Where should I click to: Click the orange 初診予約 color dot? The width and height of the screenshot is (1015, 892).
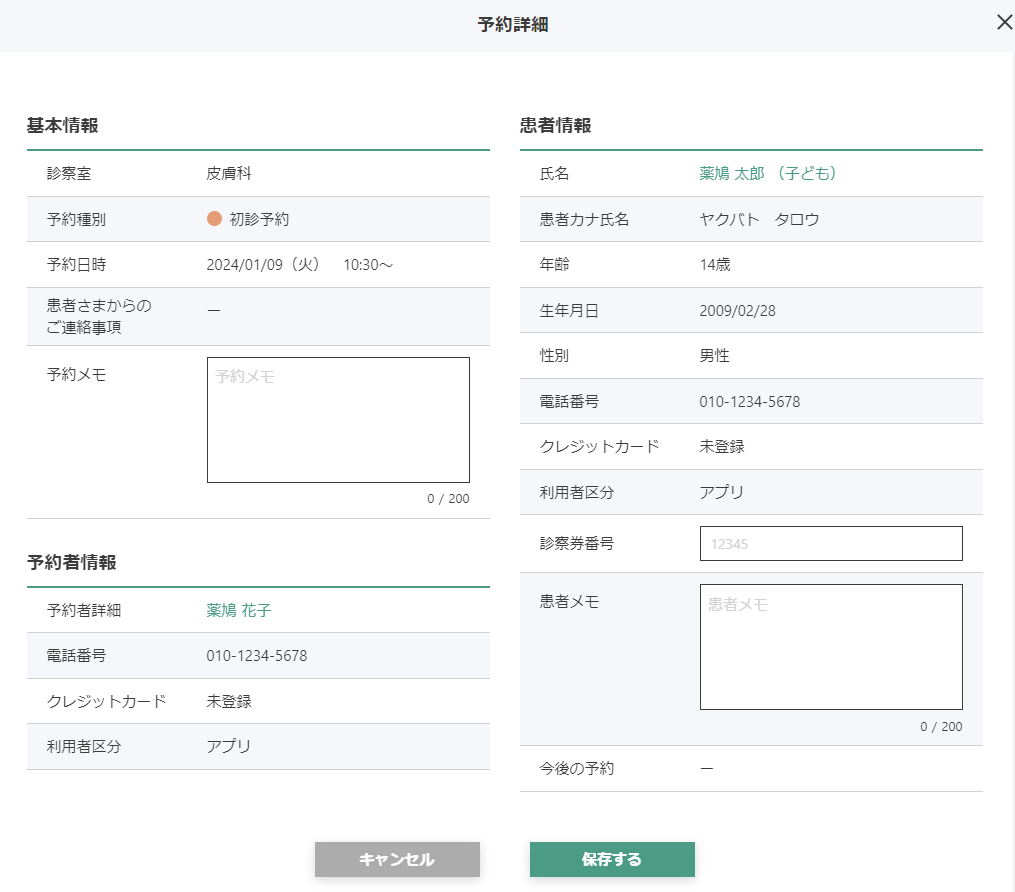point(214,219)
